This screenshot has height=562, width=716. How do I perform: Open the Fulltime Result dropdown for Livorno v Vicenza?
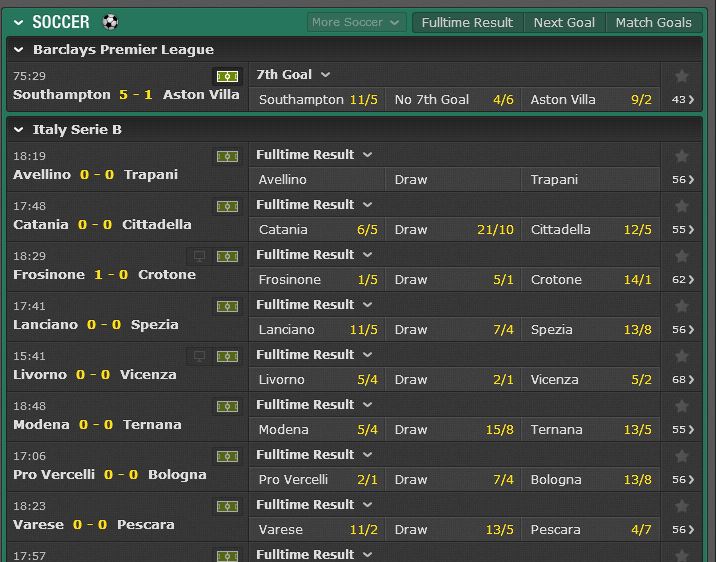pyautogui.click(x=314, y=355)
